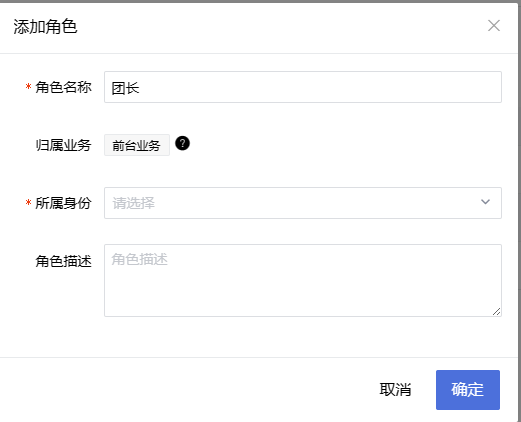The width and height of the screenshot is (521, 422).
Task: Close the 添加角色 dialog with the X icon
Action: click(x=494, y=26)
